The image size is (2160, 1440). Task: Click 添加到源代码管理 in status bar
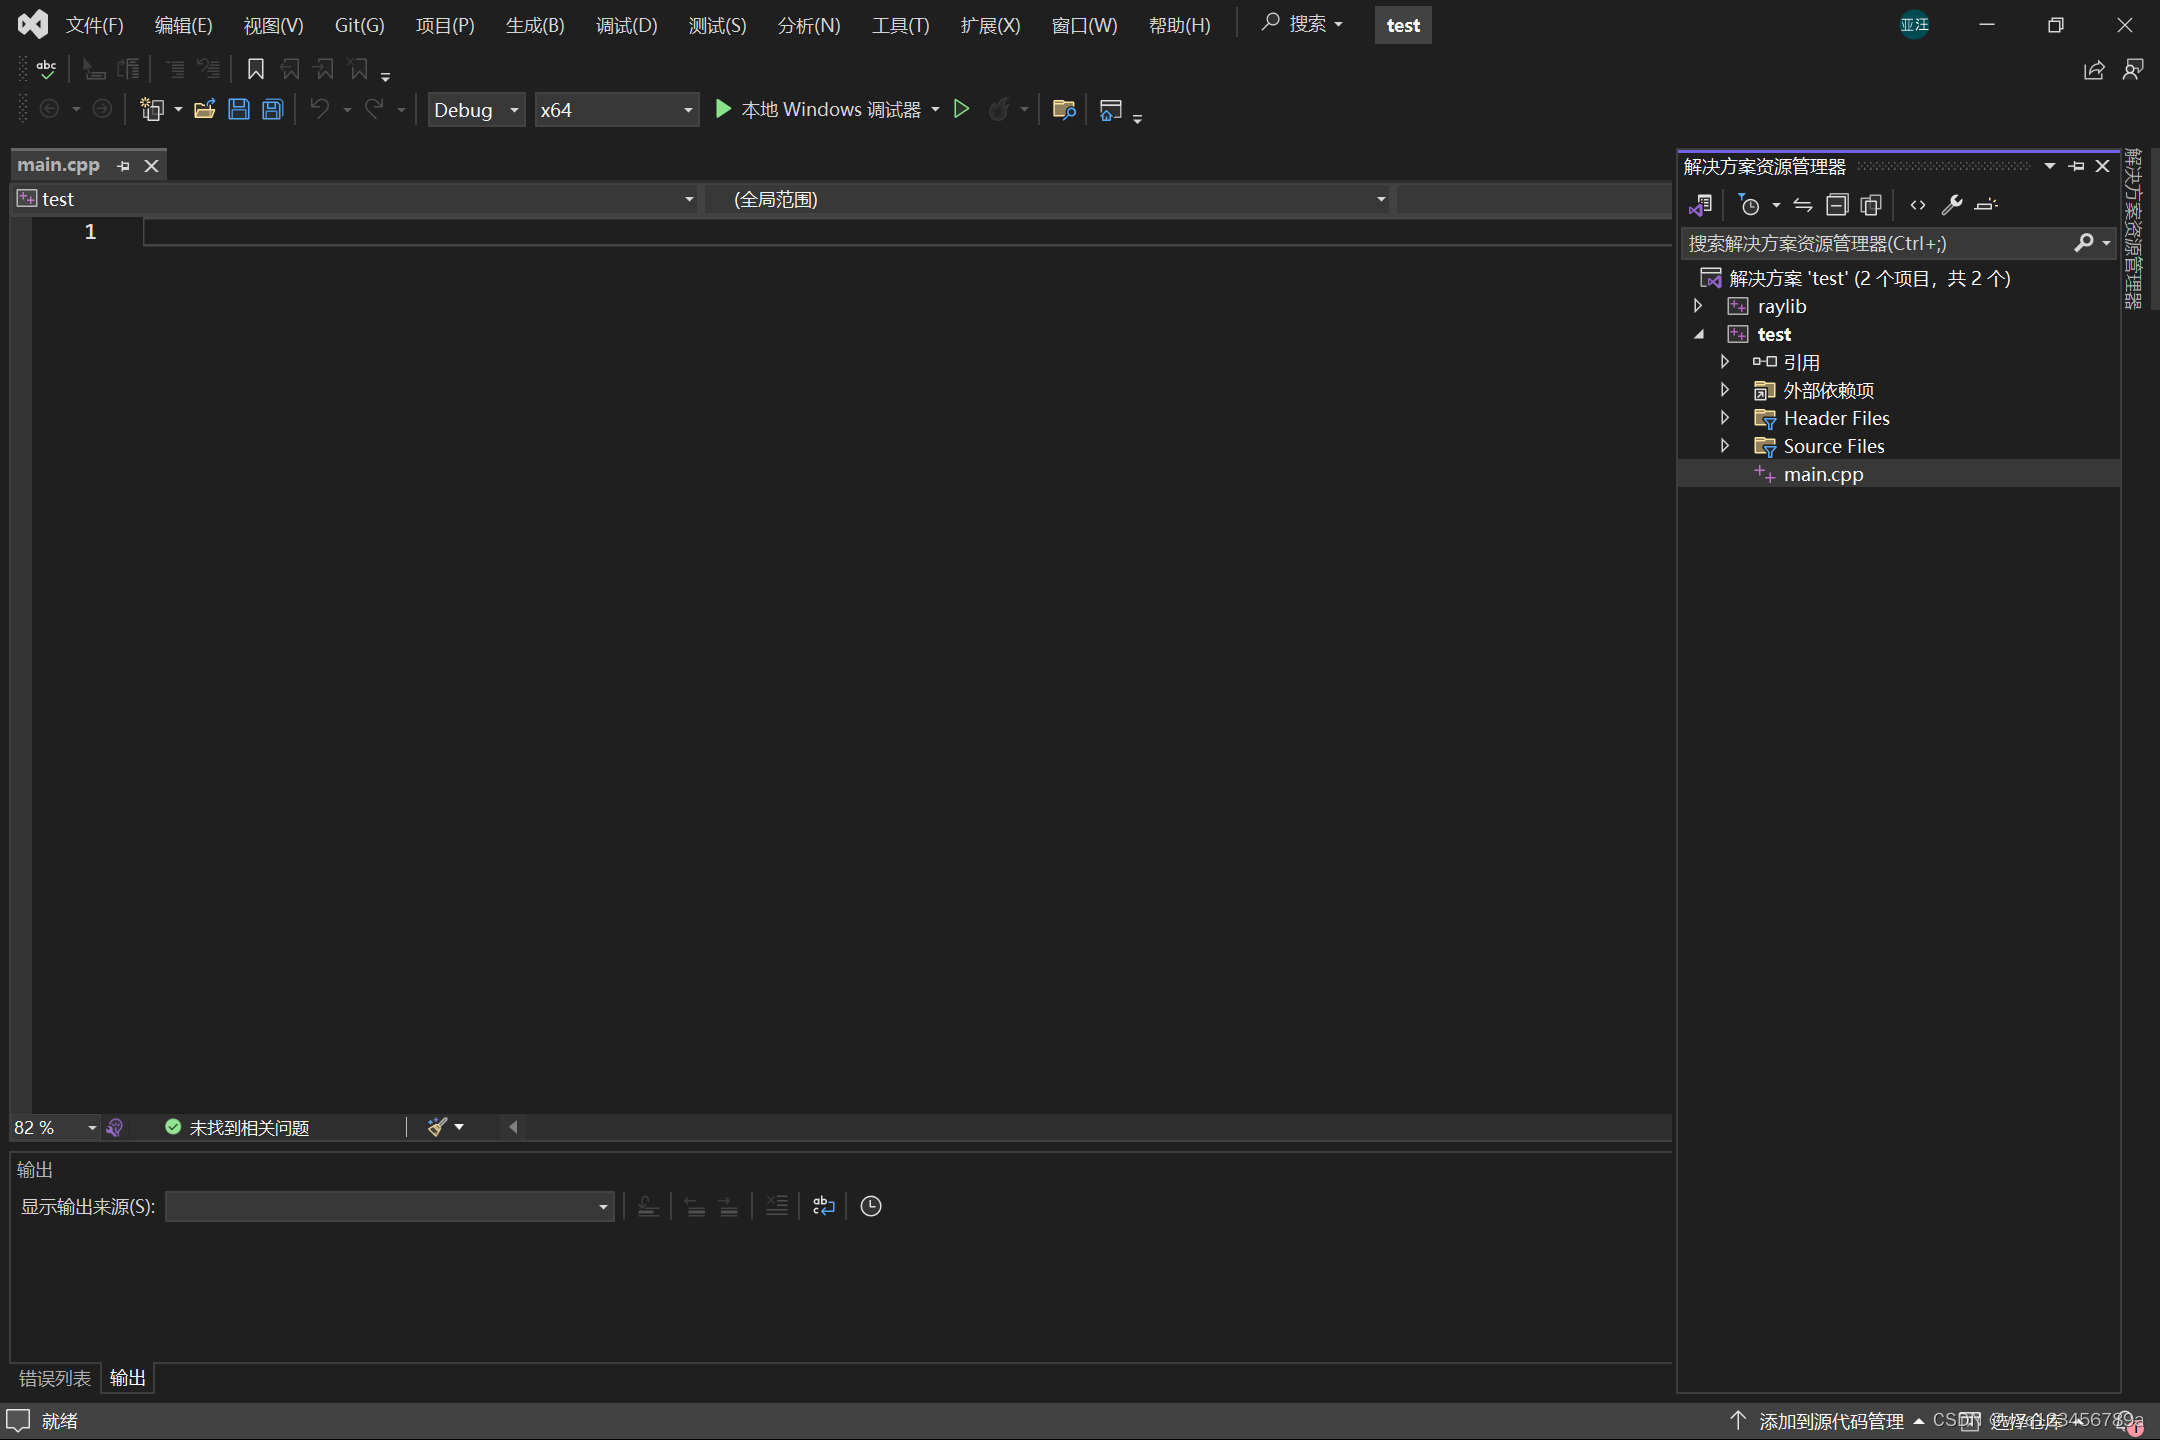coord(1830,1420)
